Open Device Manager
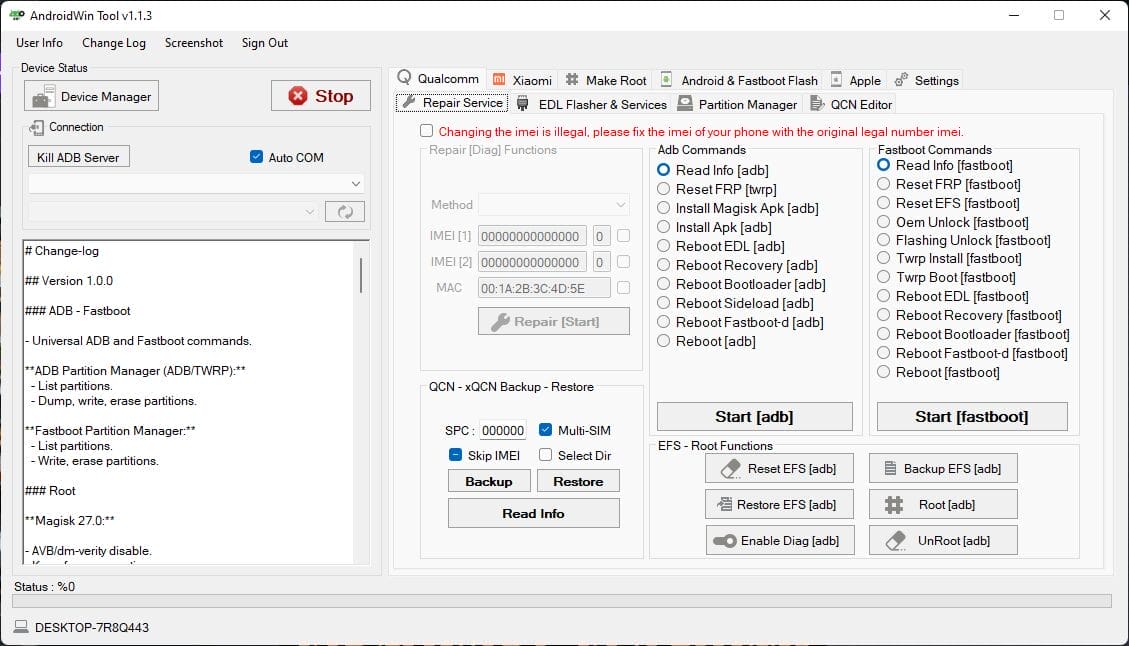Viewport: 1129px width, 646px height. pos(91,96)
